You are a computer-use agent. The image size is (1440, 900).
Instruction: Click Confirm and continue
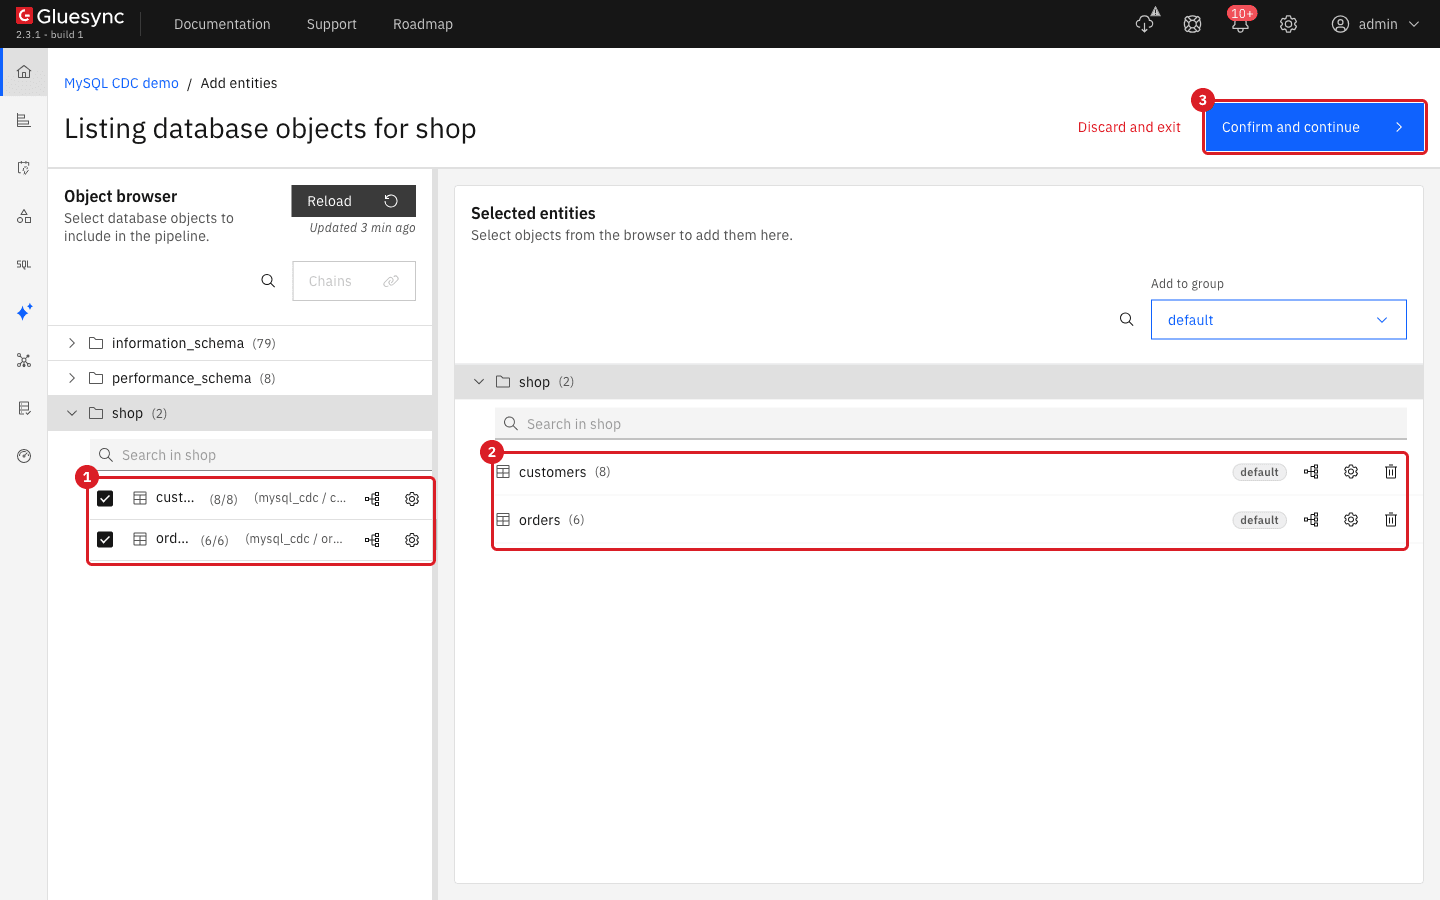[x=1315, y=127]
